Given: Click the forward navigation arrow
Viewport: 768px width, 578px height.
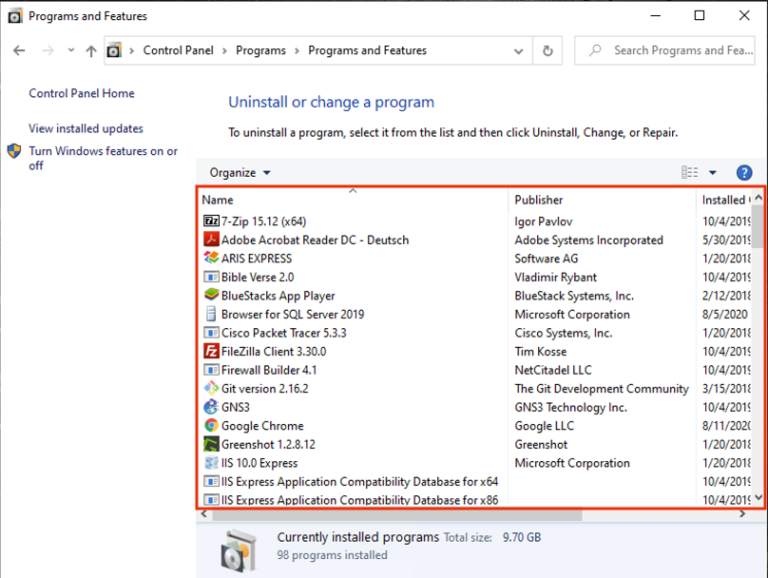Looking at the screenshot, I should click(x=48, y=50).
